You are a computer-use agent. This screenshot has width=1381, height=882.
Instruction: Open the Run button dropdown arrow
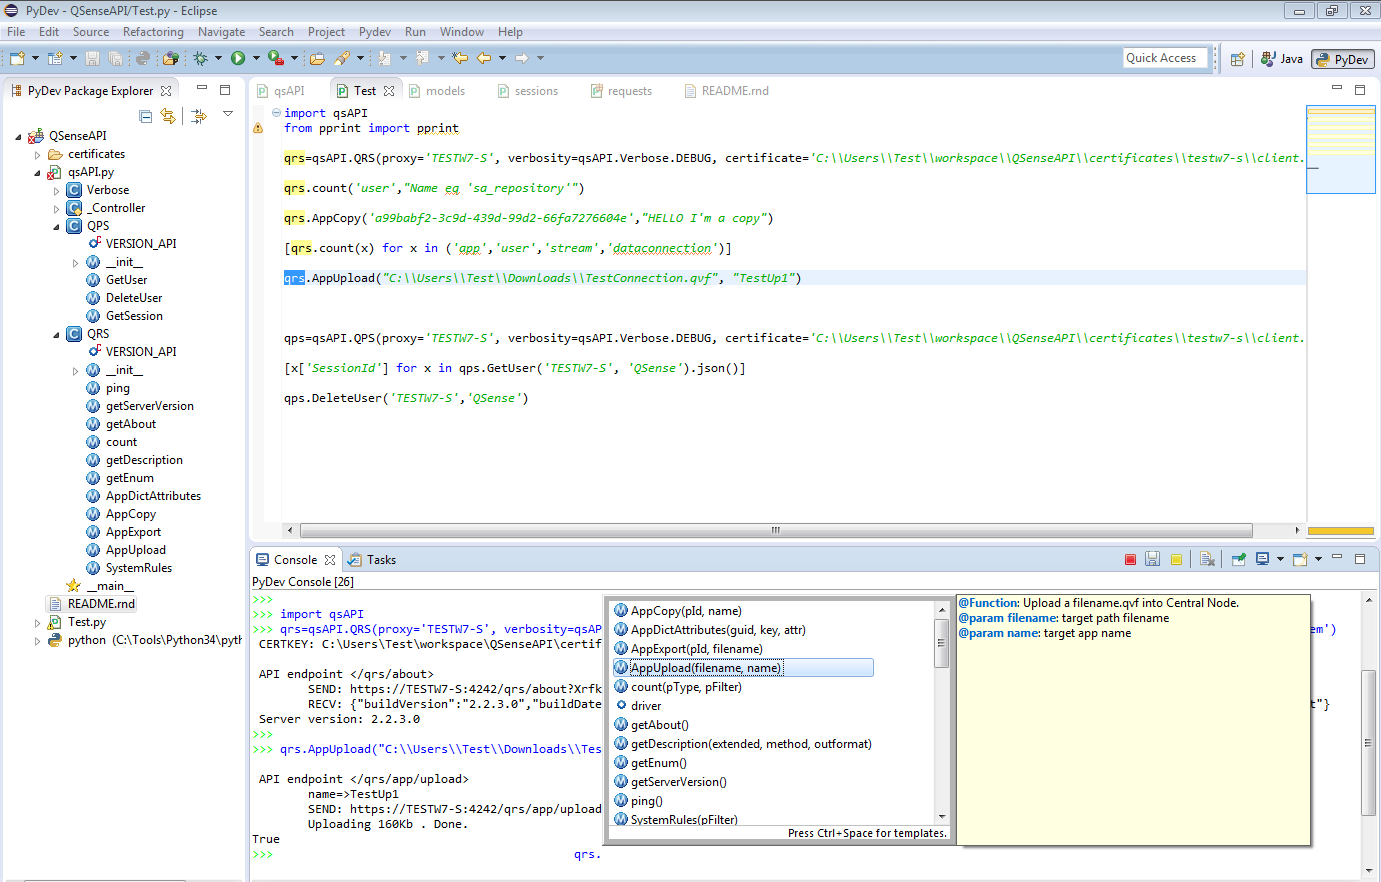coord(256,58)
